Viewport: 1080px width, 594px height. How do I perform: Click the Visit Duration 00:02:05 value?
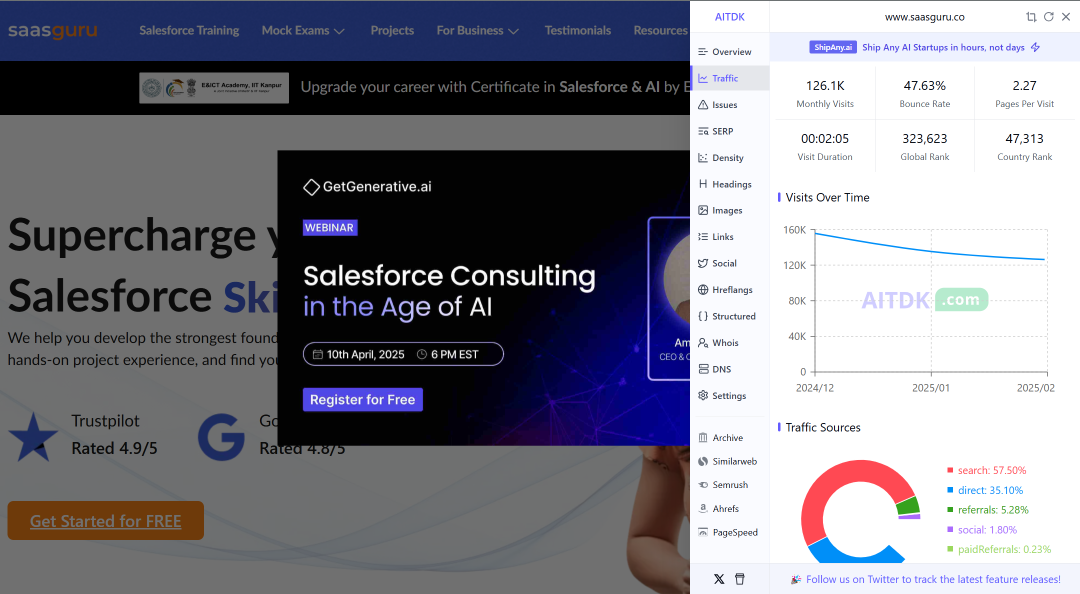(825, 139)
